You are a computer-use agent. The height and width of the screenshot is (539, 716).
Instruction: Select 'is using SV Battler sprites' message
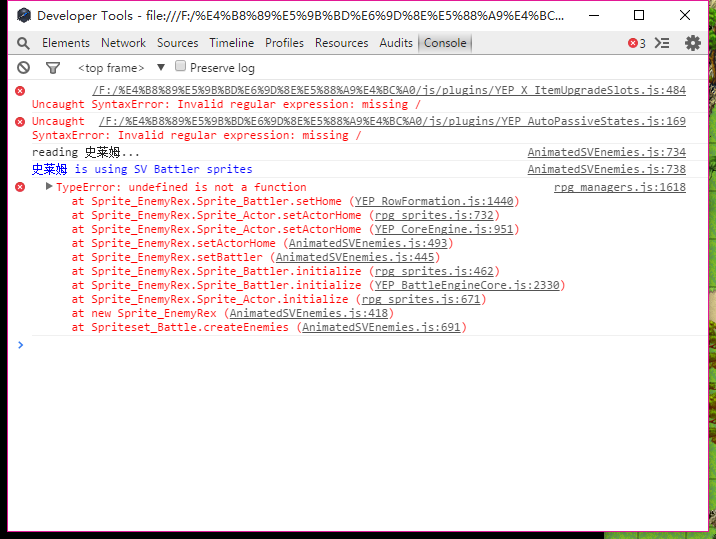coord(163,169)
